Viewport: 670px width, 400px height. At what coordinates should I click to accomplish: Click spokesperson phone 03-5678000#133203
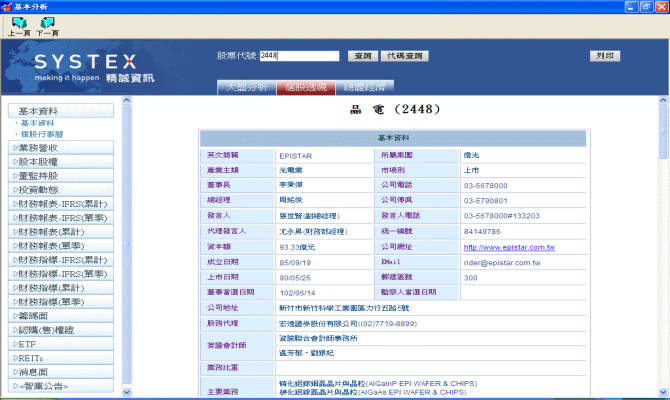tap(502, 216)
